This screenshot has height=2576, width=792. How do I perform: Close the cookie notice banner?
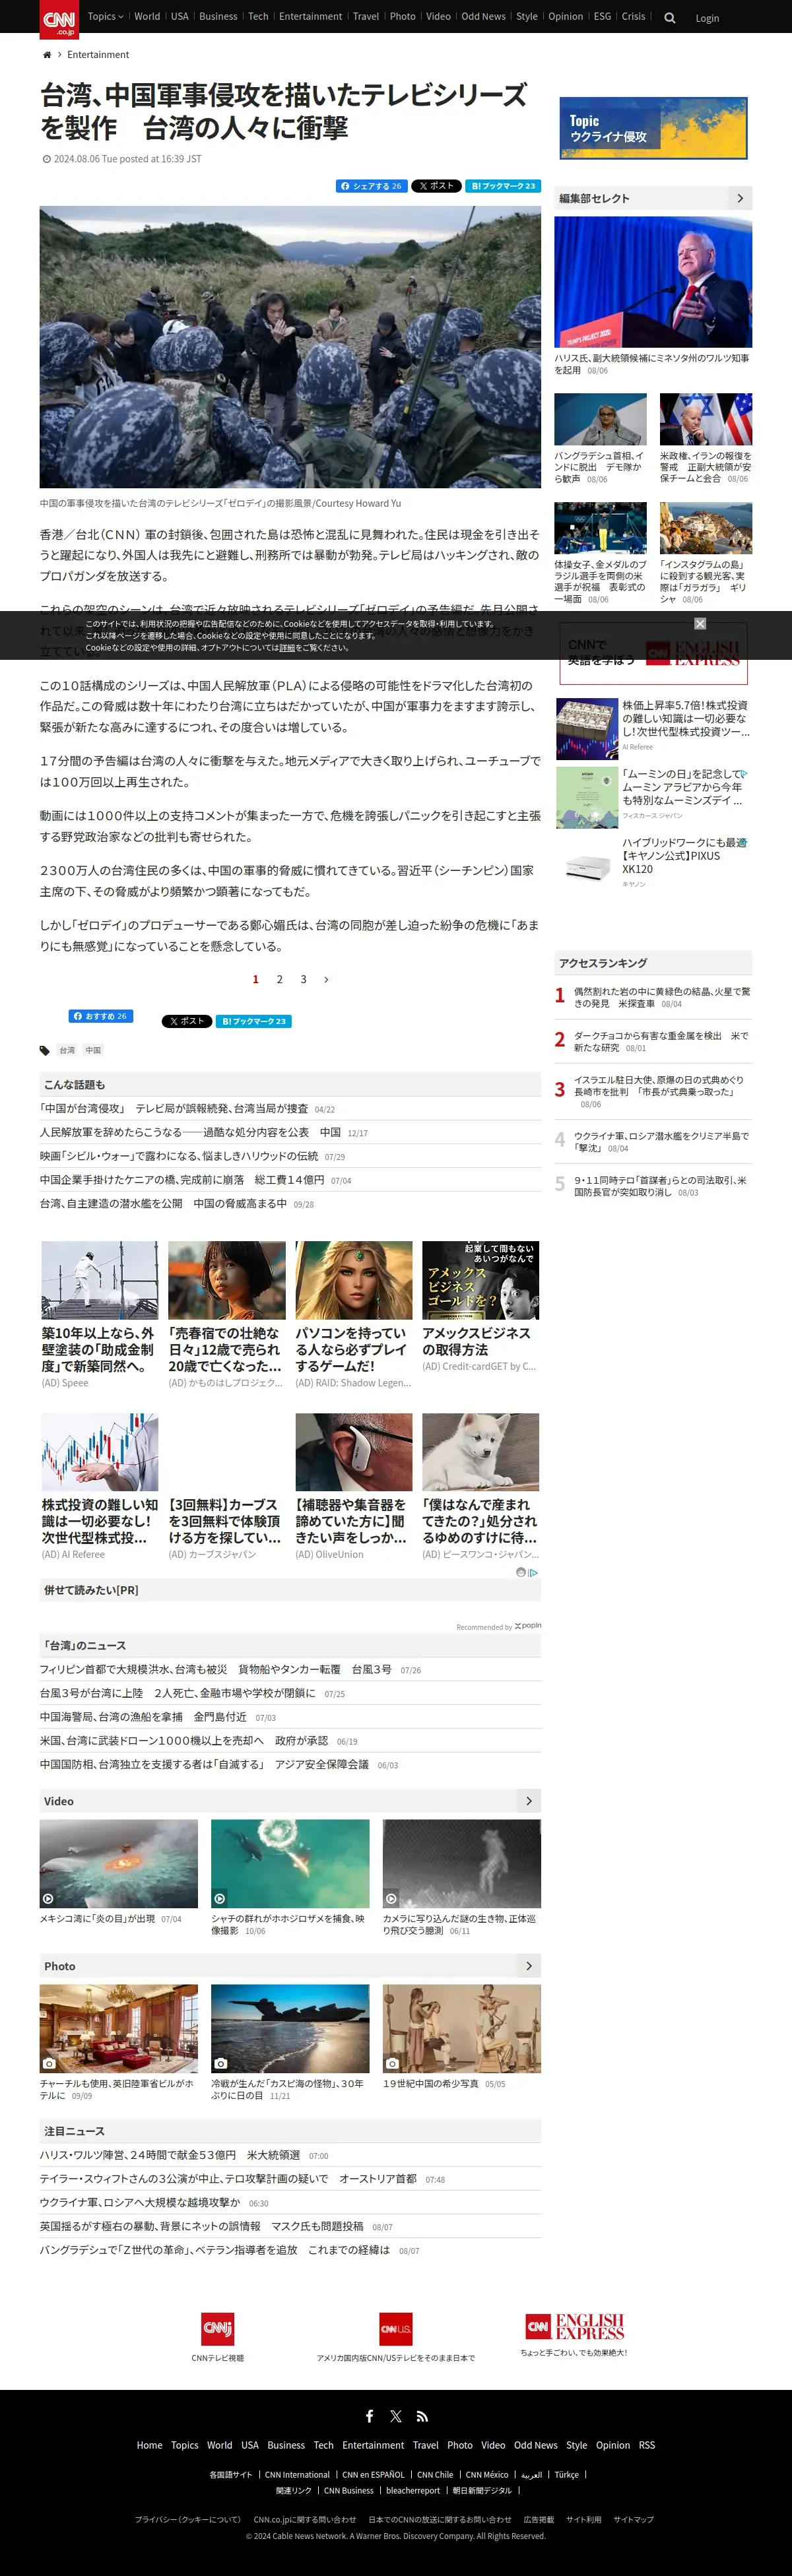[x=700, y=623]
